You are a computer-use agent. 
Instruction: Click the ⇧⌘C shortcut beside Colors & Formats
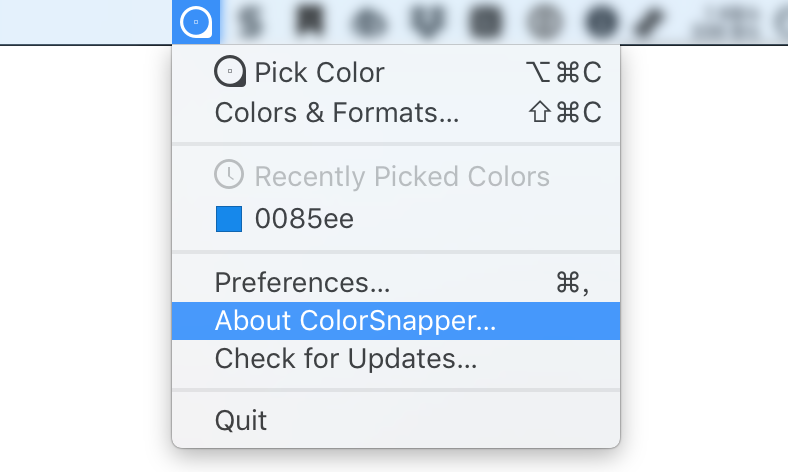point(565,112)
